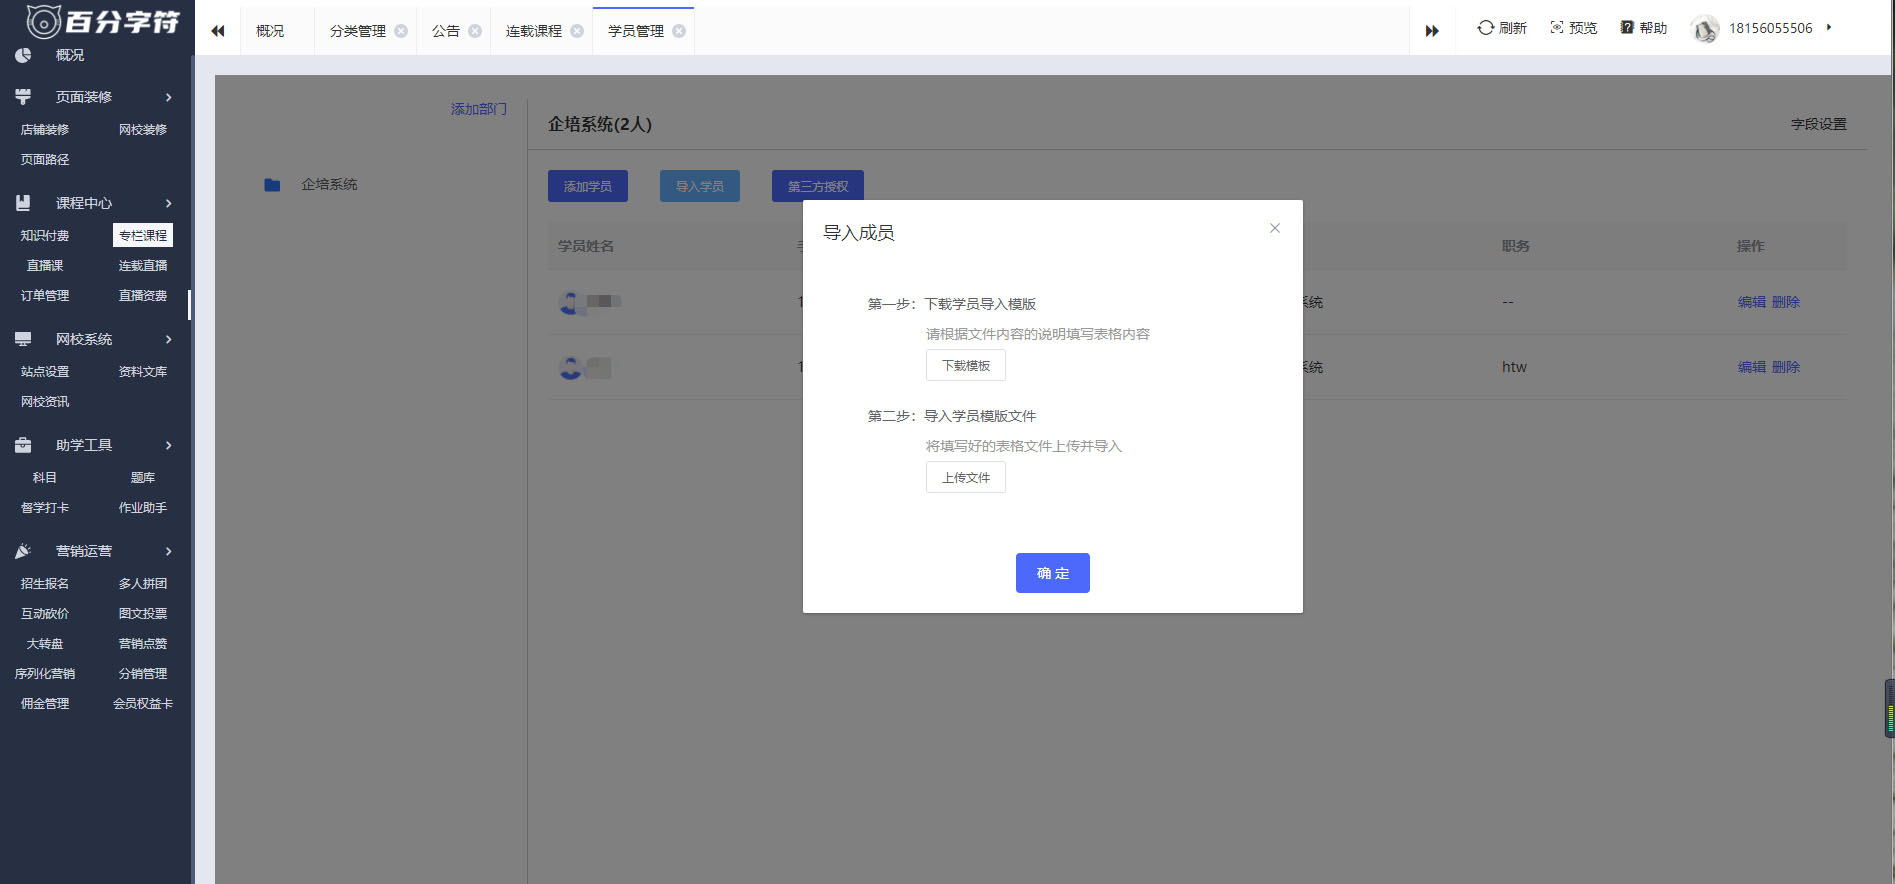Collapse the 课程中心 sidebar section

point(168,203)
